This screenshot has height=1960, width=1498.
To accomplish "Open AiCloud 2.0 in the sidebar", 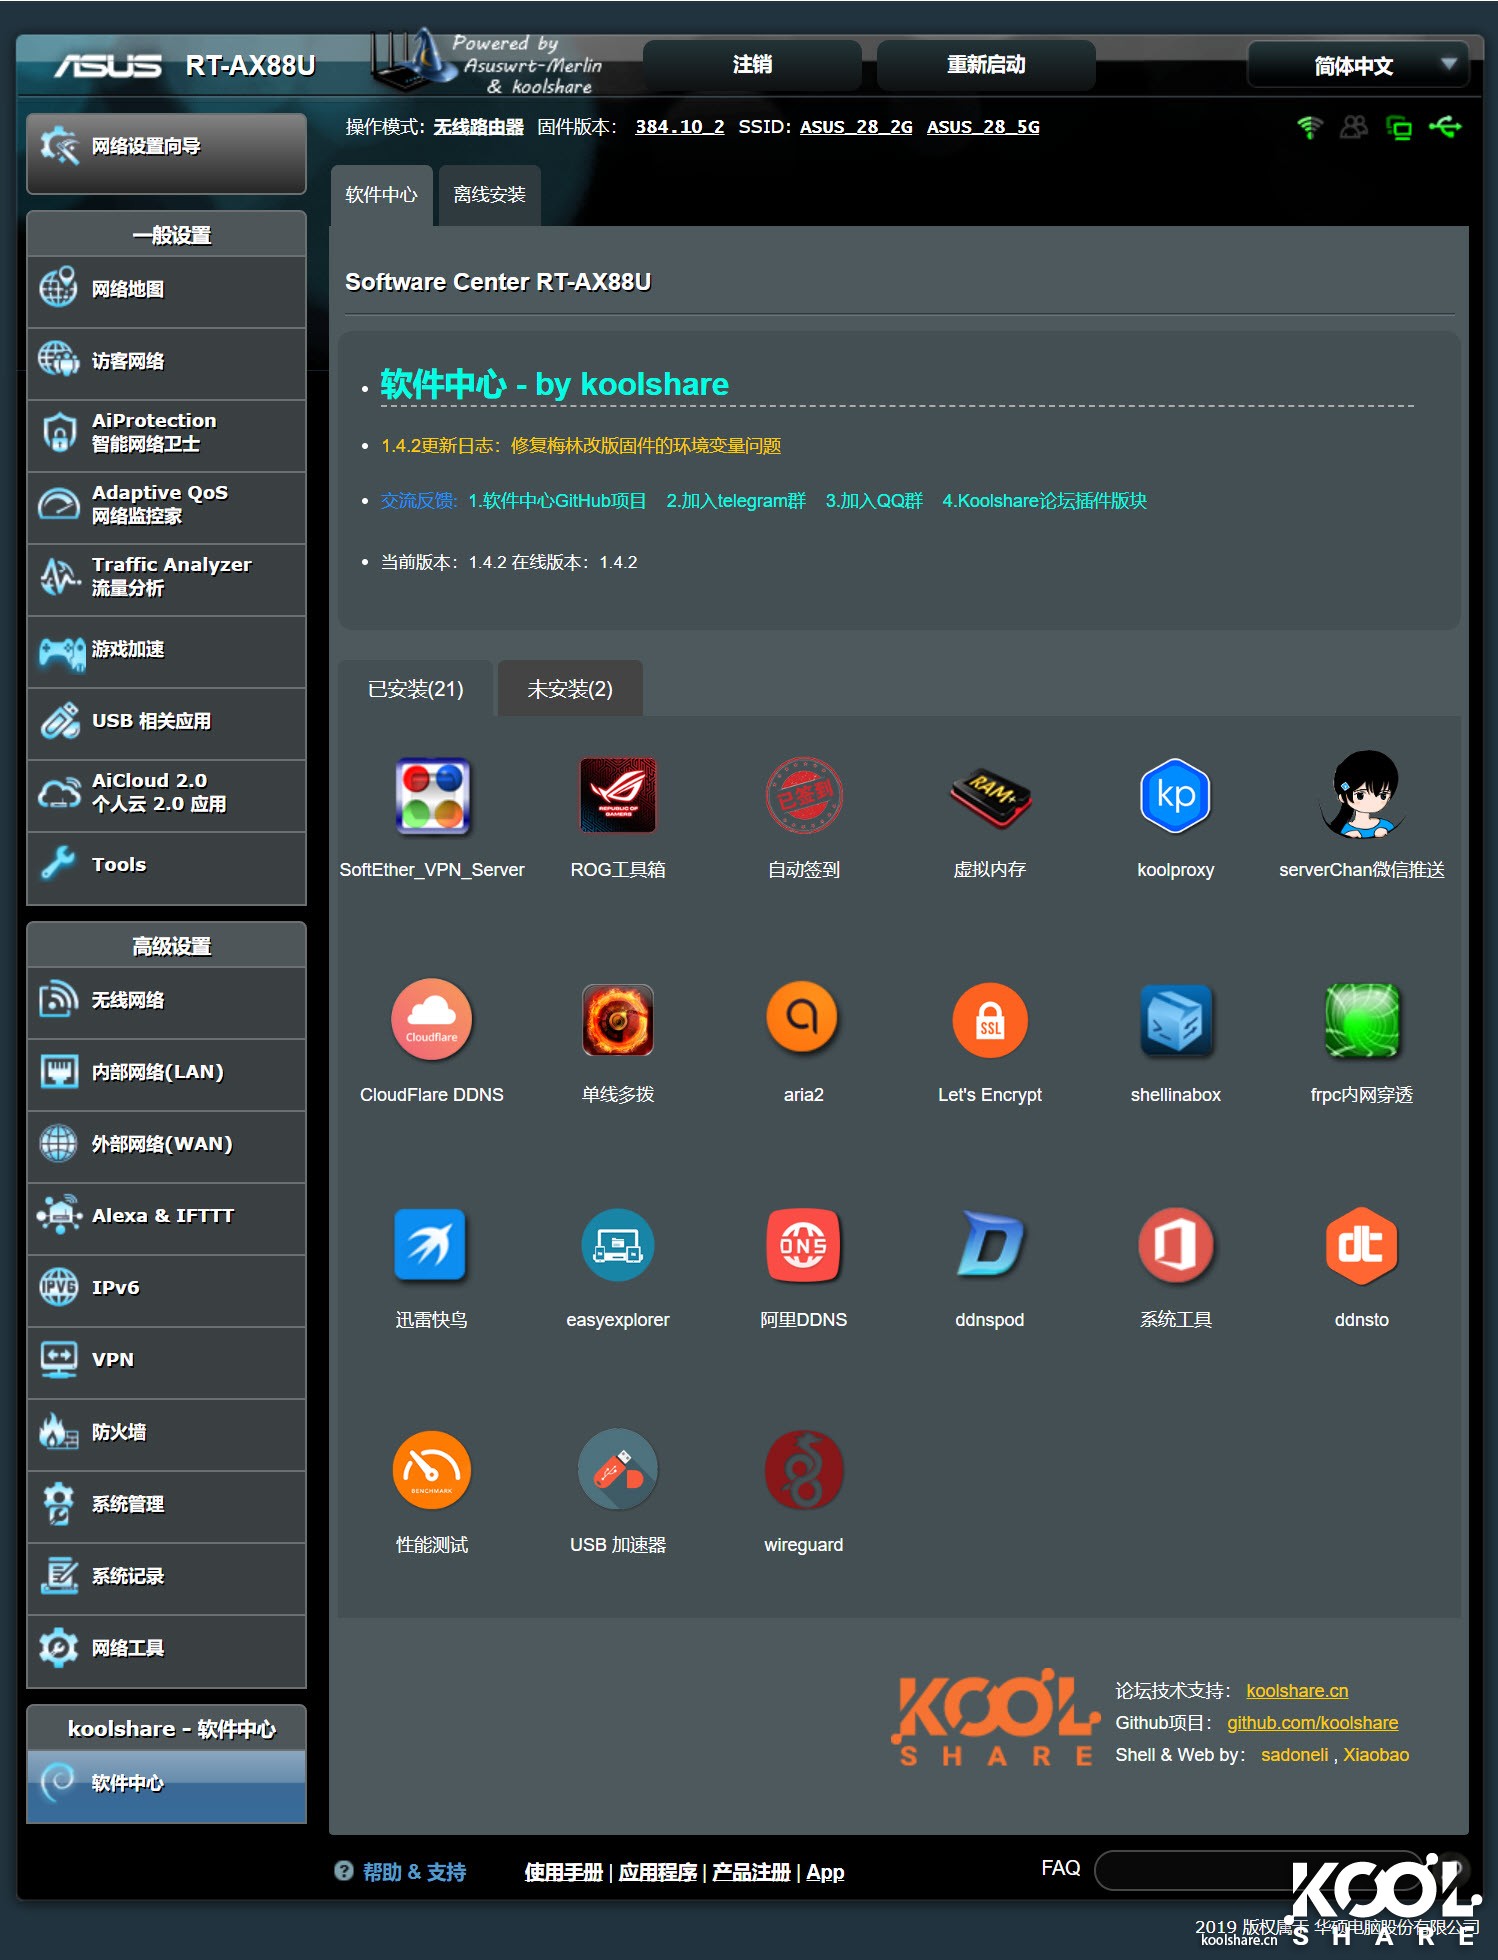I will pos(167,794).
